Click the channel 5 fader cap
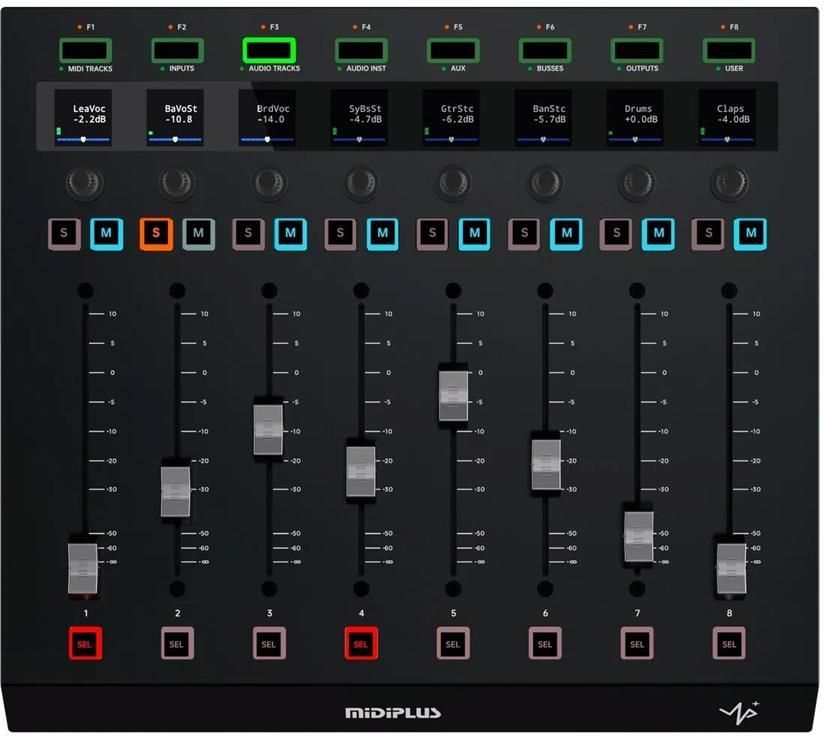The width and height of the screenshot is (824, 736). tap(453, 396)
